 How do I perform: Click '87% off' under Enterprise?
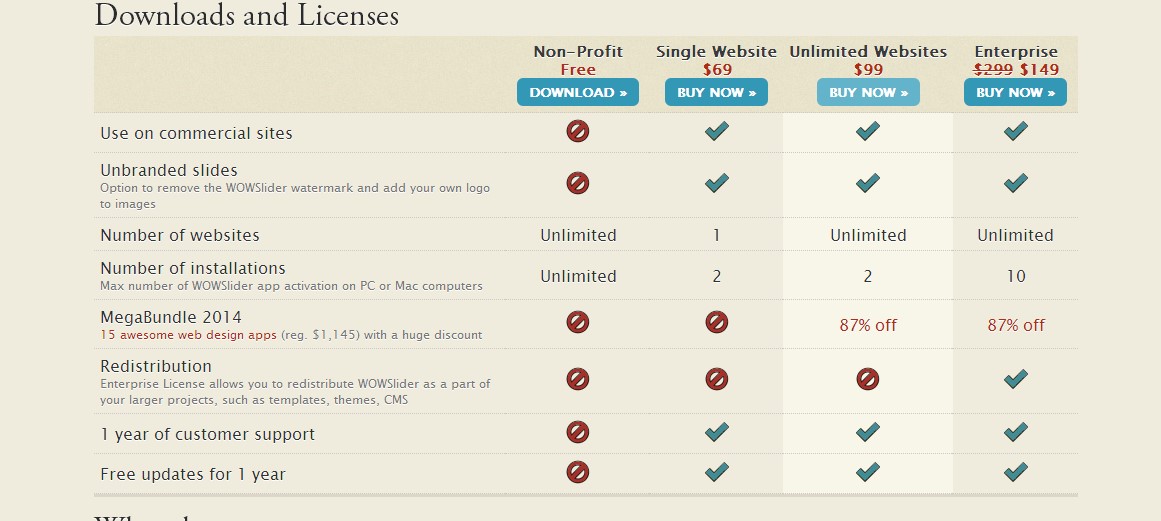pos(1016,325)
